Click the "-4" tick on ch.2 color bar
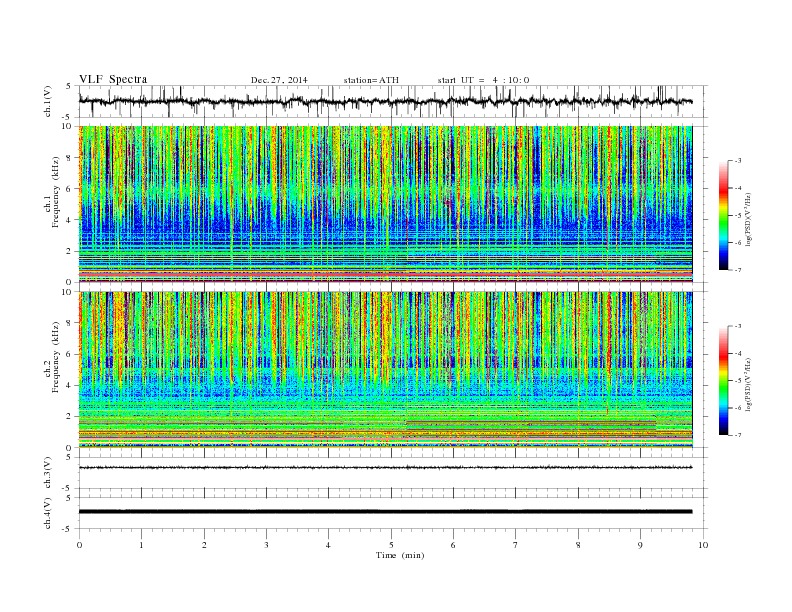 (738, 353)
